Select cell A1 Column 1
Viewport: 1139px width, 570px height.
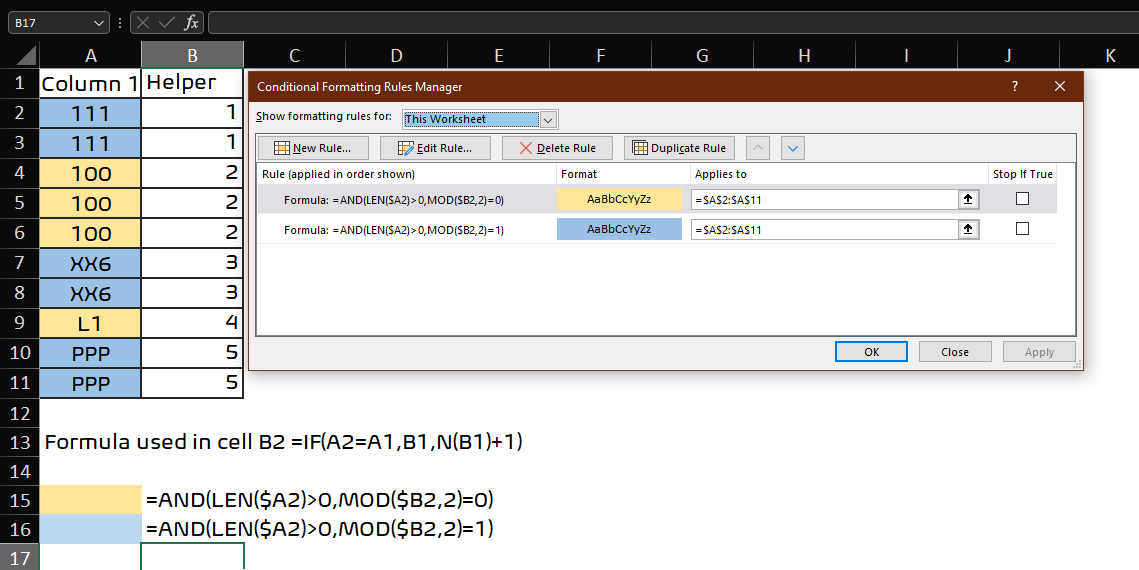coord(90,84)
